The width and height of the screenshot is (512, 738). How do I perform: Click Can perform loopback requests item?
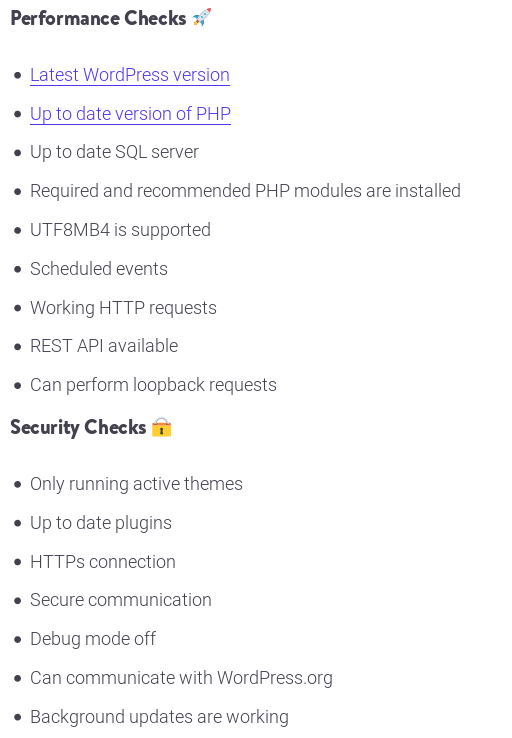click(x=153, y=385)
